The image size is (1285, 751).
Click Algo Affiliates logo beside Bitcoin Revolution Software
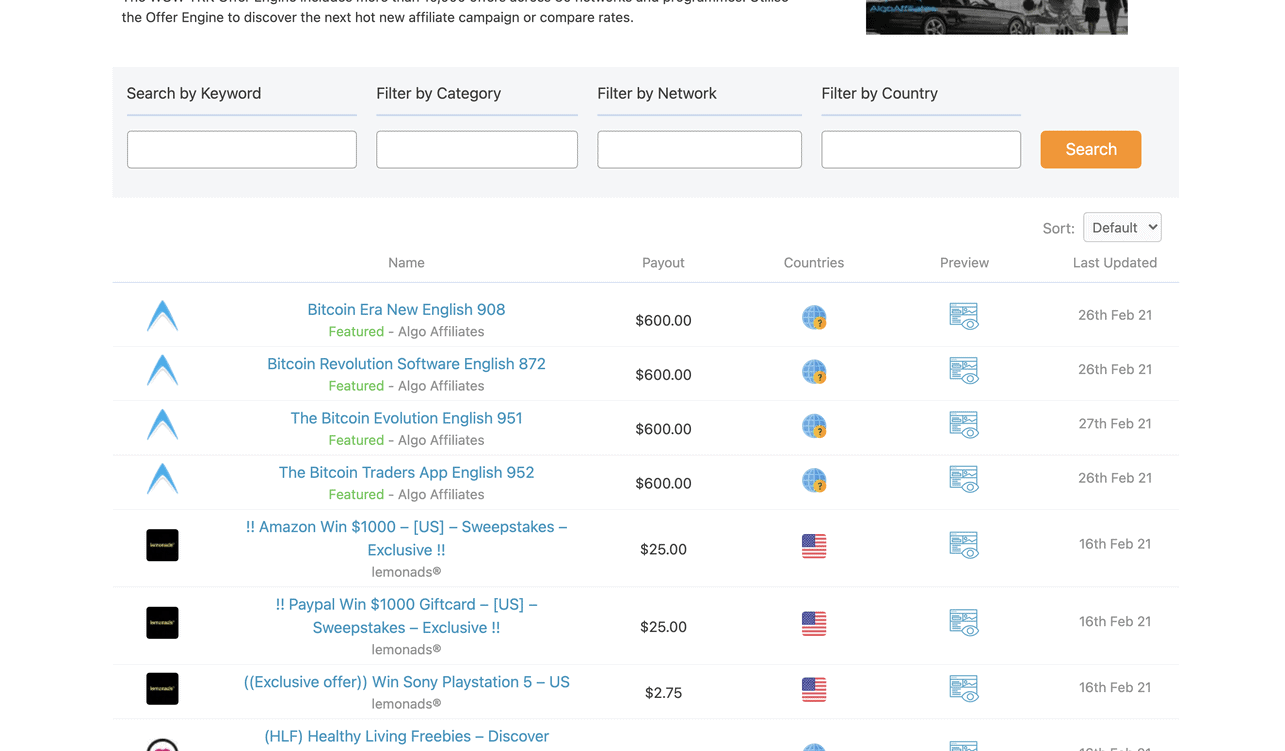click(162, 370)
